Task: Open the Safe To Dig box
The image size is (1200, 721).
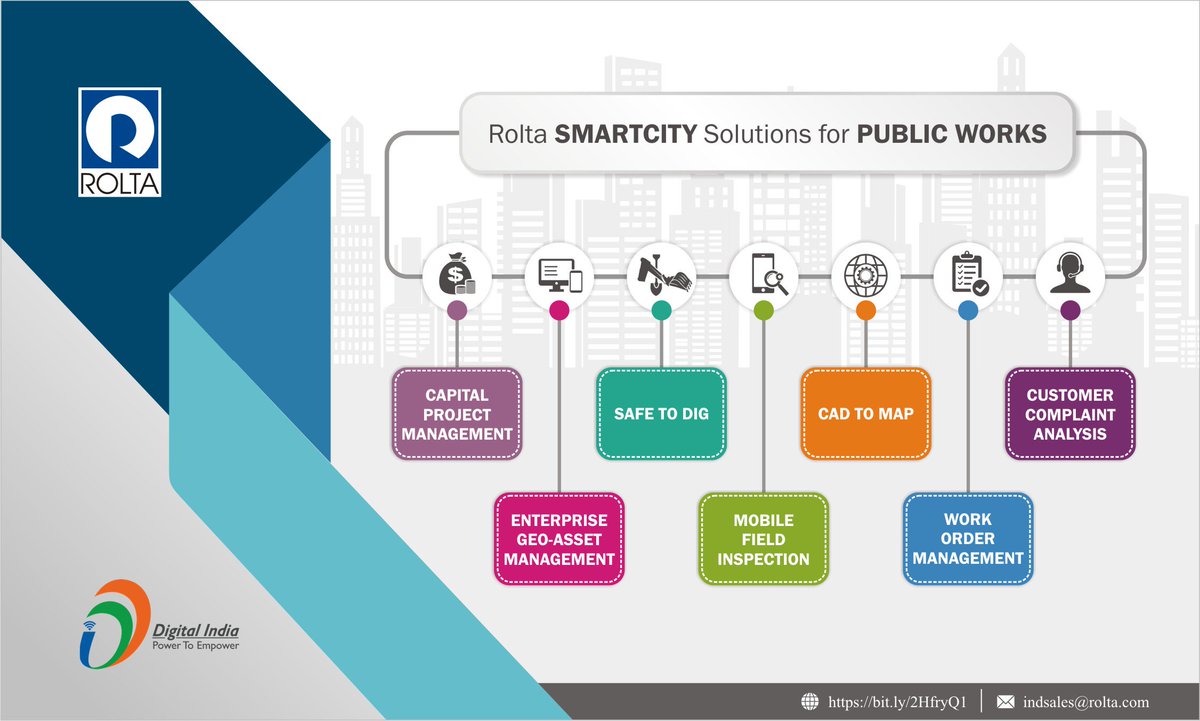Action: [x=661, y=414]
